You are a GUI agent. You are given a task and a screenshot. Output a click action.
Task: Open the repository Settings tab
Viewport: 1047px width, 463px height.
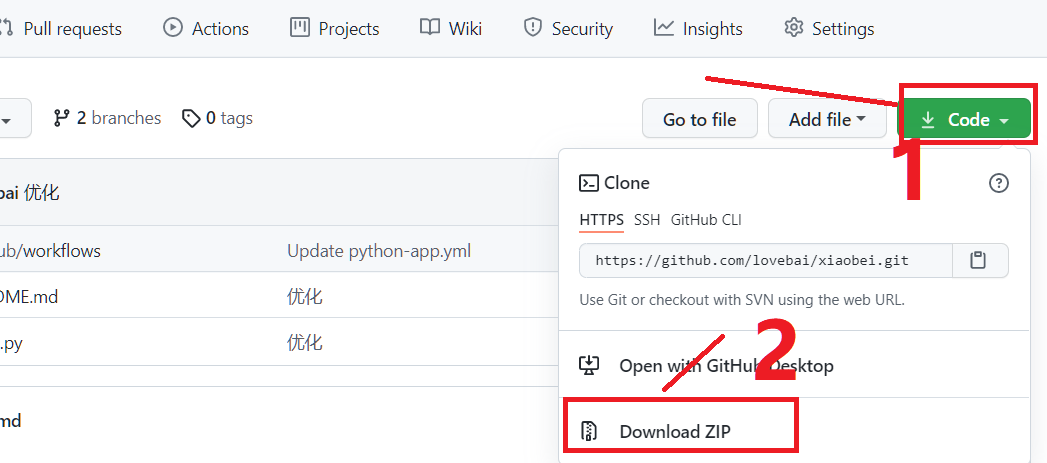(x=829, y=29)
